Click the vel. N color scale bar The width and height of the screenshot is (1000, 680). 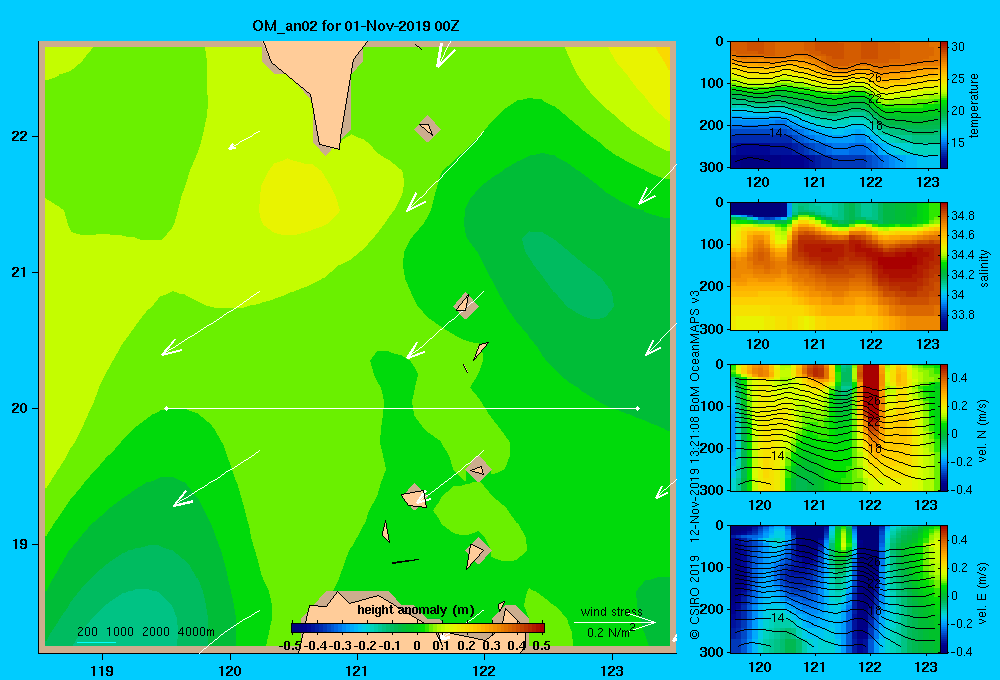pos(943,427)
